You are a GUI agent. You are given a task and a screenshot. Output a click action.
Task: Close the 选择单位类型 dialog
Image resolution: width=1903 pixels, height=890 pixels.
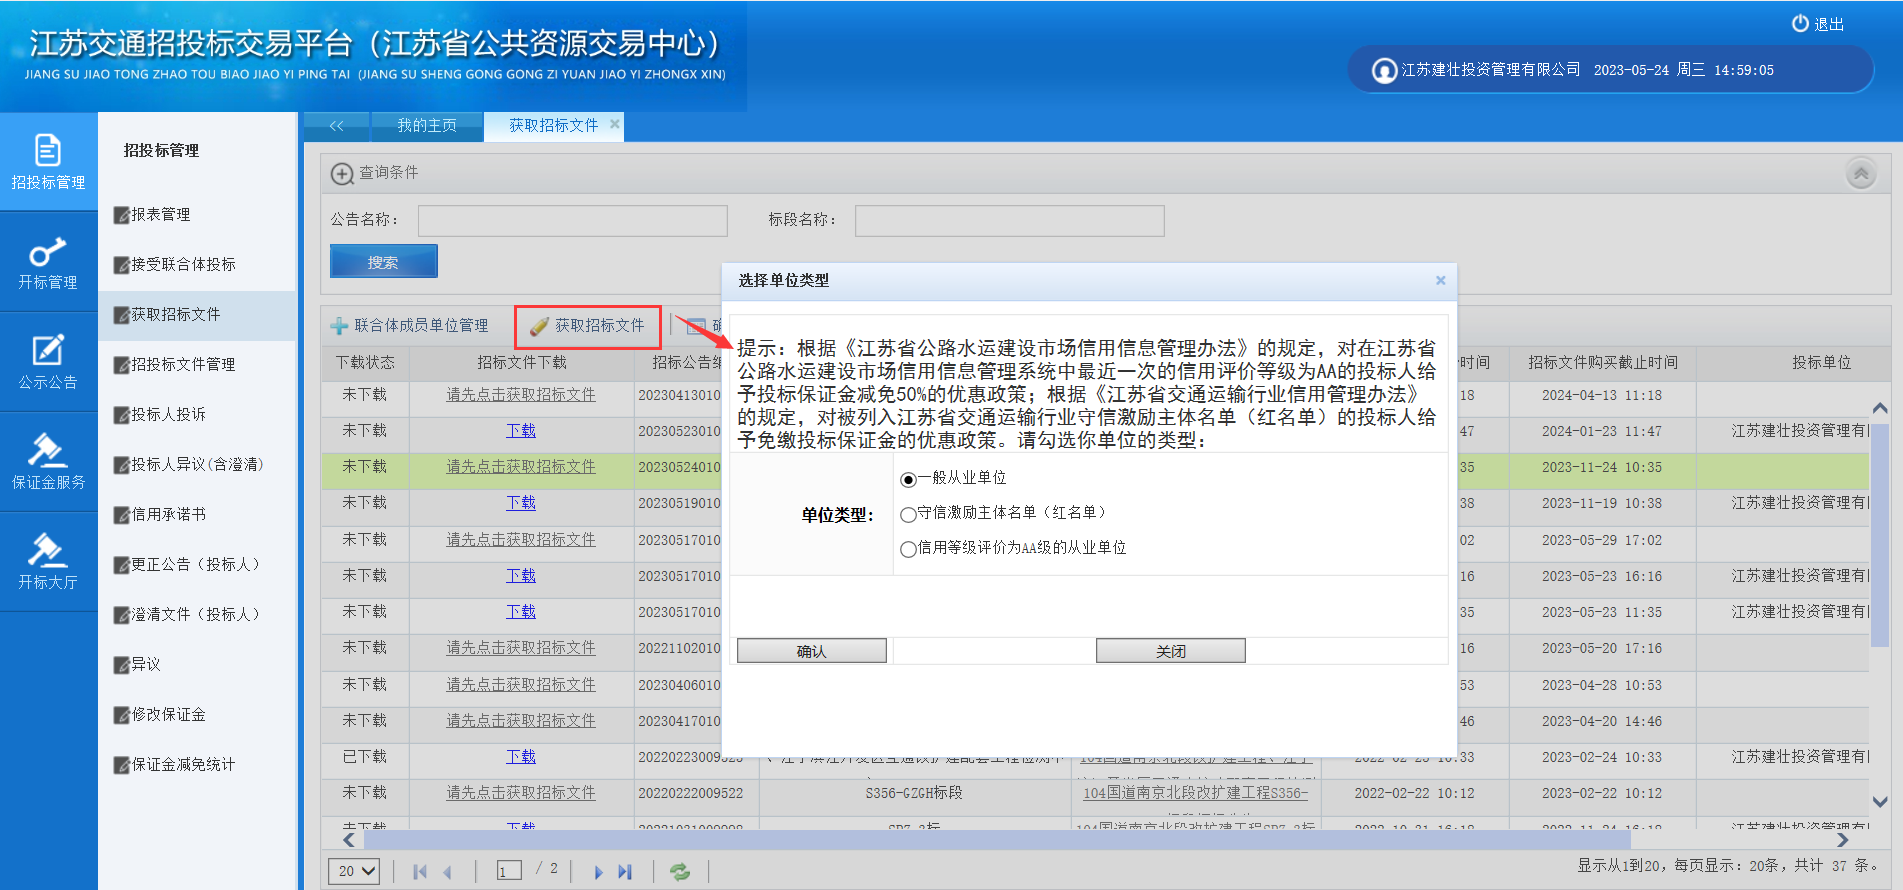coord(1441,280)
